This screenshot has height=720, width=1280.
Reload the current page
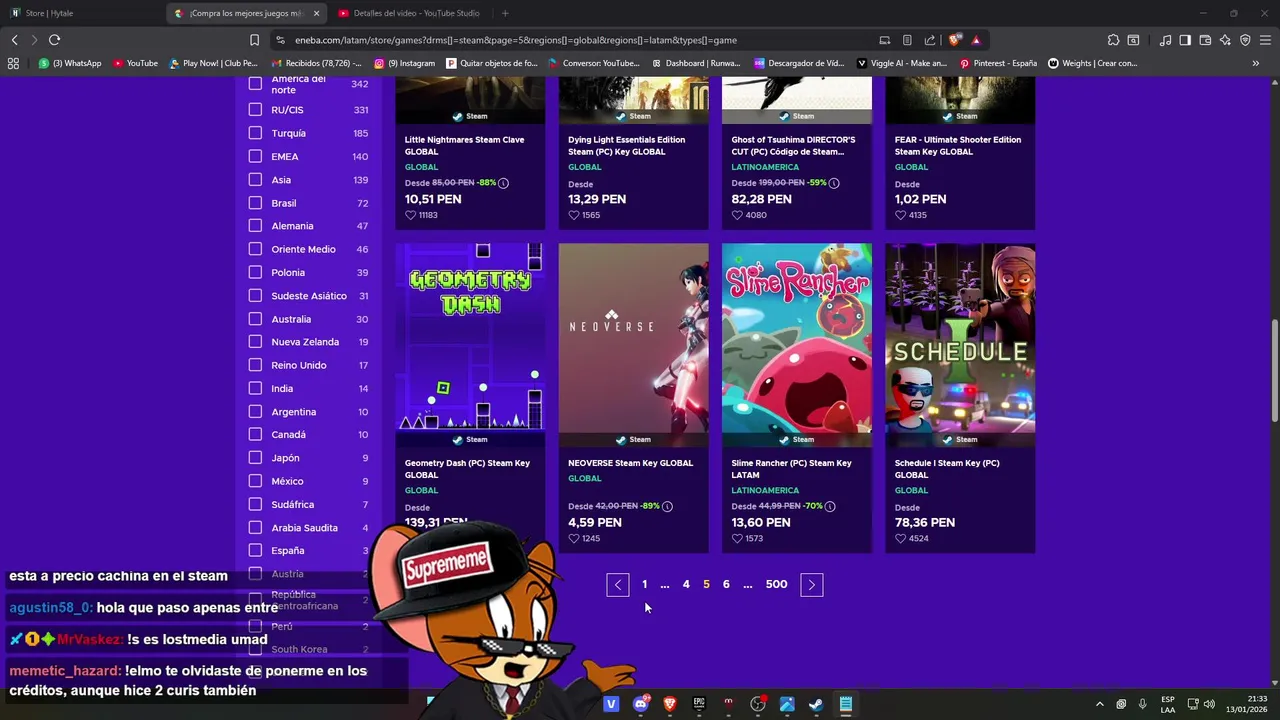pos(54,40)
